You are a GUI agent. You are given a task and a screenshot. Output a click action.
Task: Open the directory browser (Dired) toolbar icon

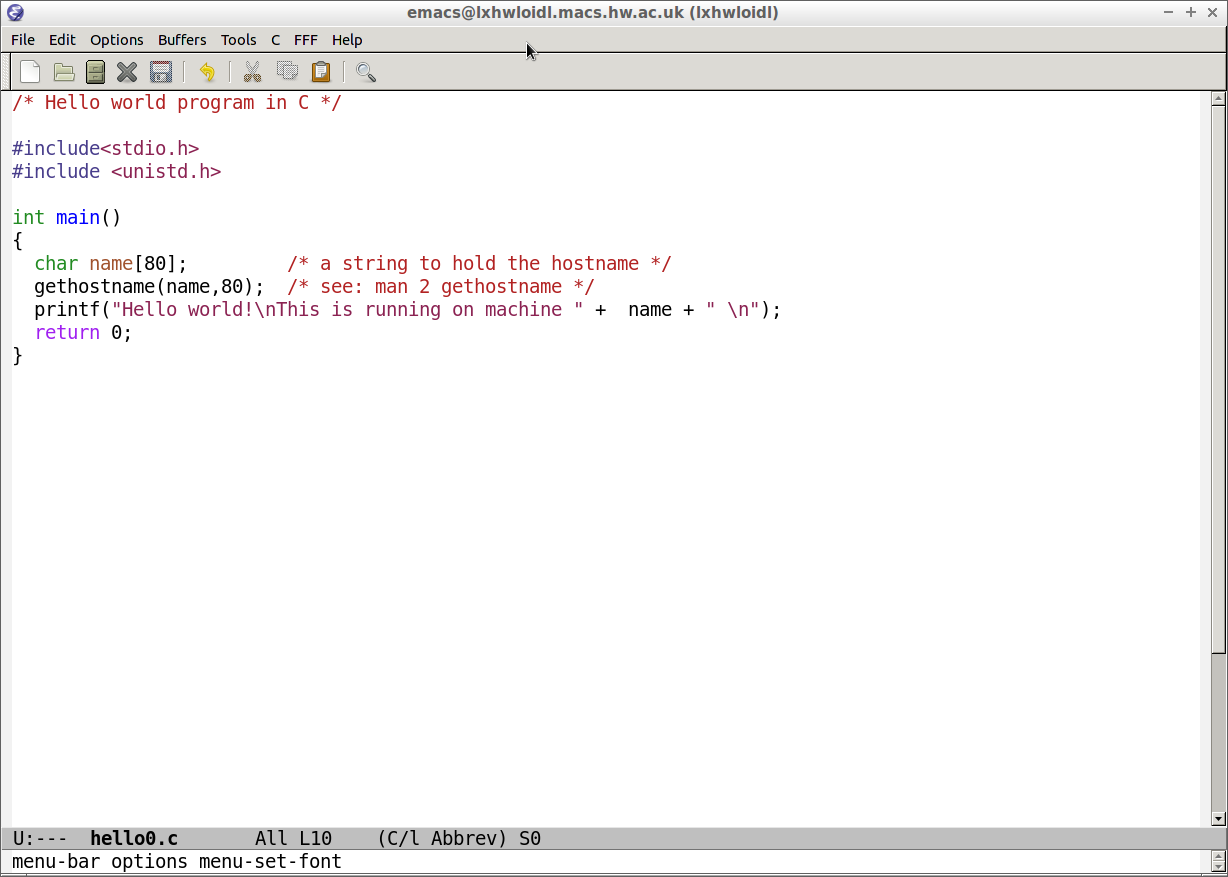coord(95,72)
